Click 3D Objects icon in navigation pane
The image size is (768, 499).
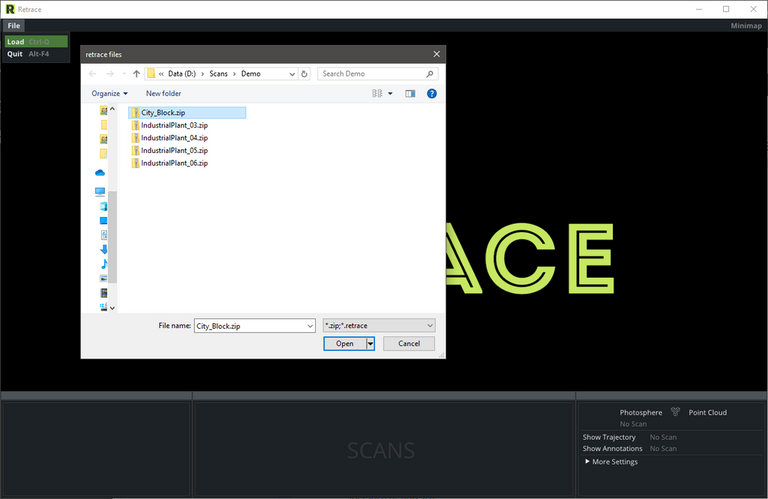pyautogui.click(x=103, y=206)
